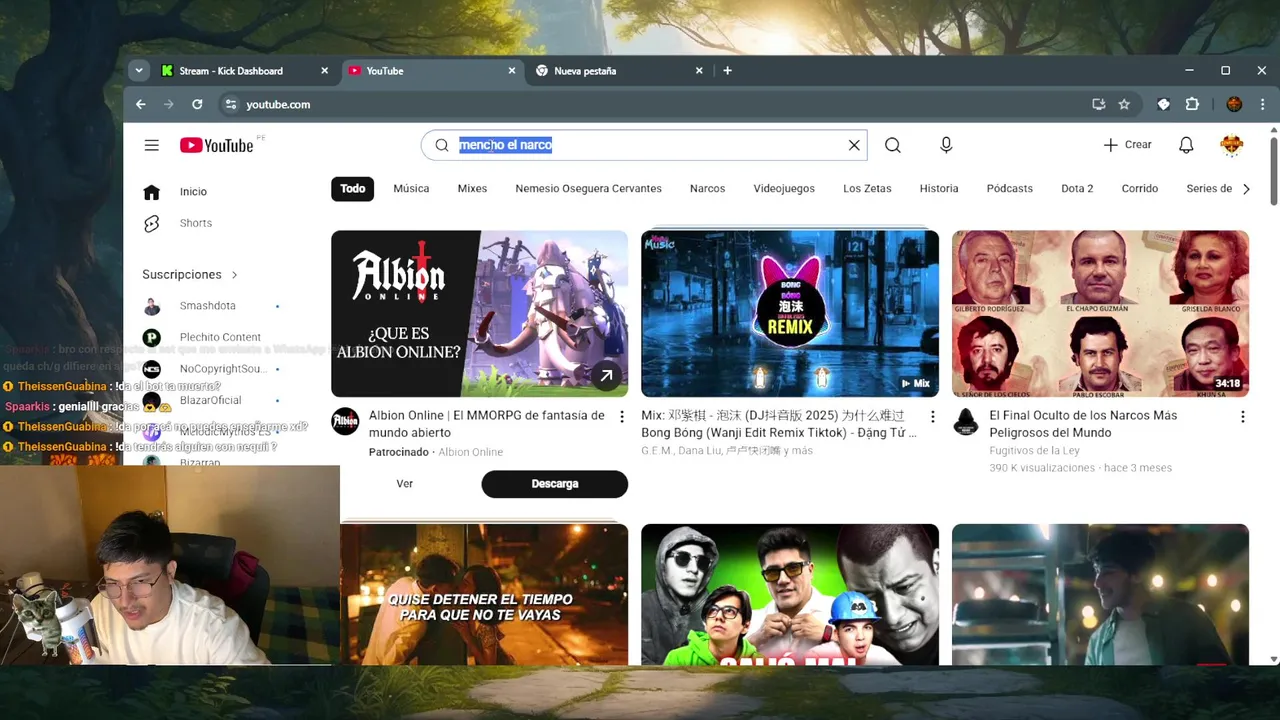The height and width of the screenshot is (720, 1280).
Task: Click the Descarga button
Action: pos(555,484)
